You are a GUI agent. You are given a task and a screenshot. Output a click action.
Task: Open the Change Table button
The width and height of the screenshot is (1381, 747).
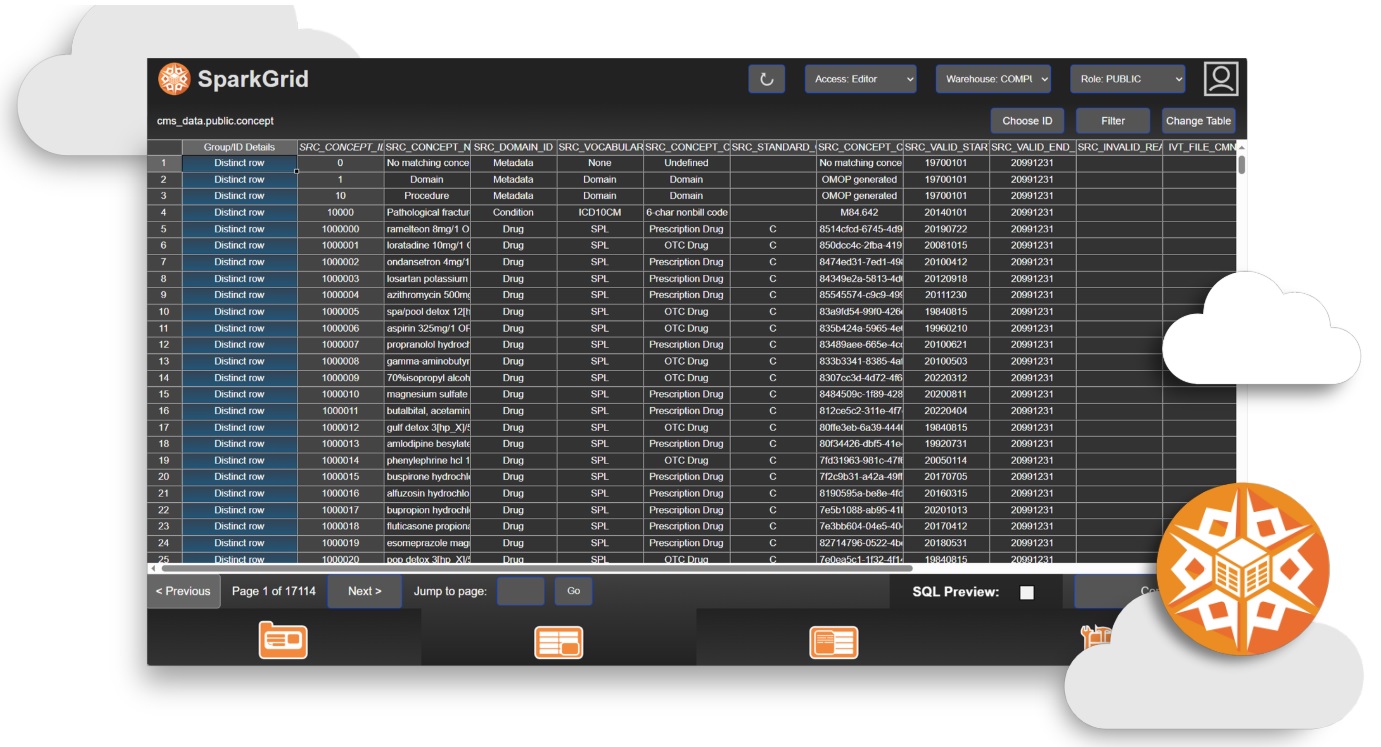(1198, 121)
